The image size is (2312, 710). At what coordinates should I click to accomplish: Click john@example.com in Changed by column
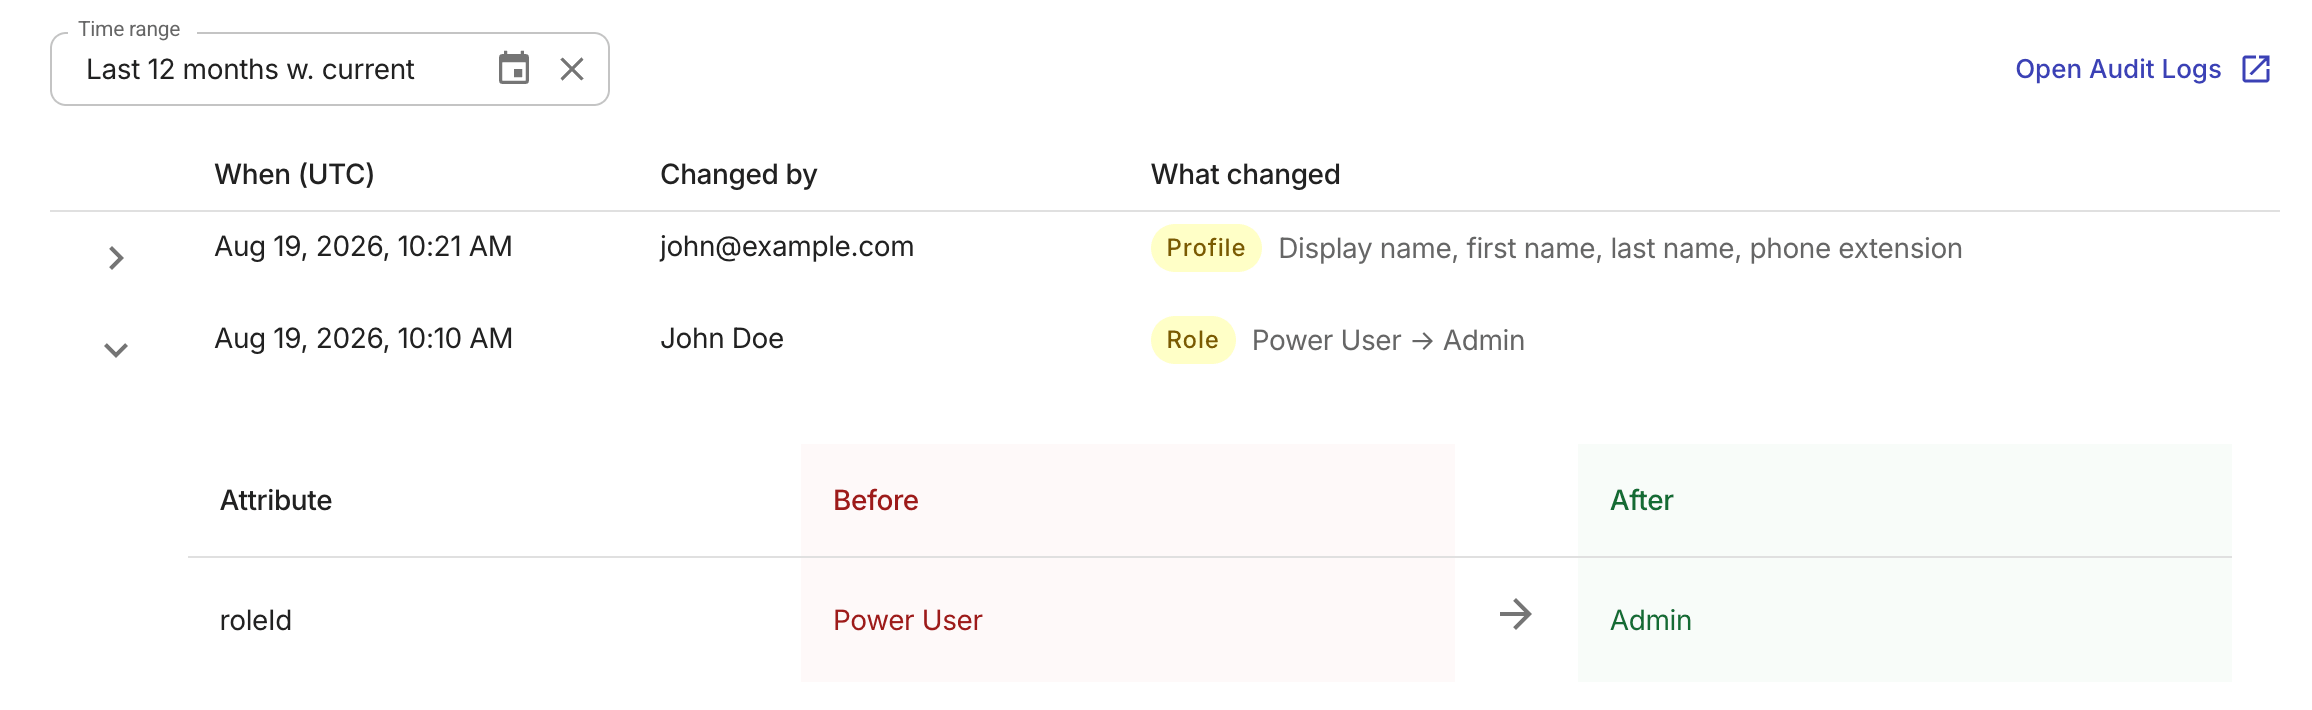click(787, 247)
